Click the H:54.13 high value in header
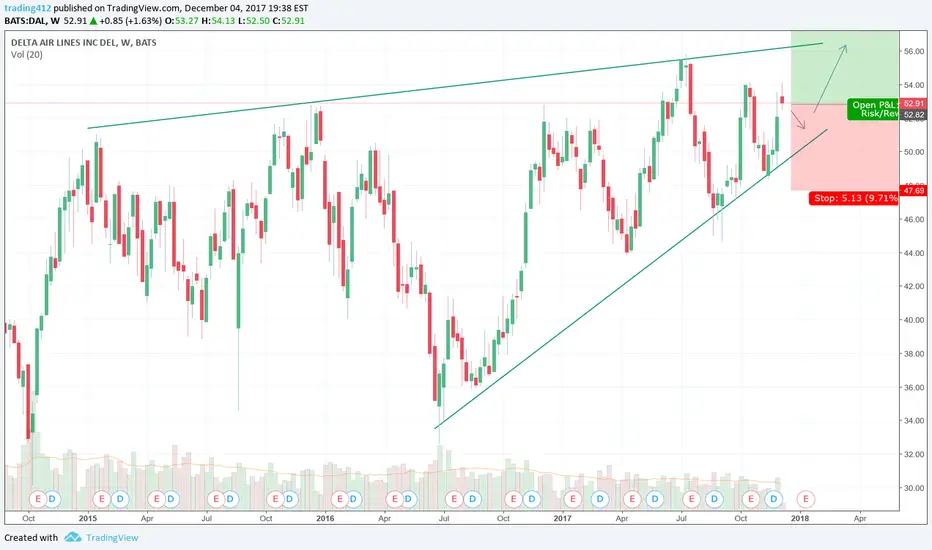 pyautogui.click(x=218, y=21)
